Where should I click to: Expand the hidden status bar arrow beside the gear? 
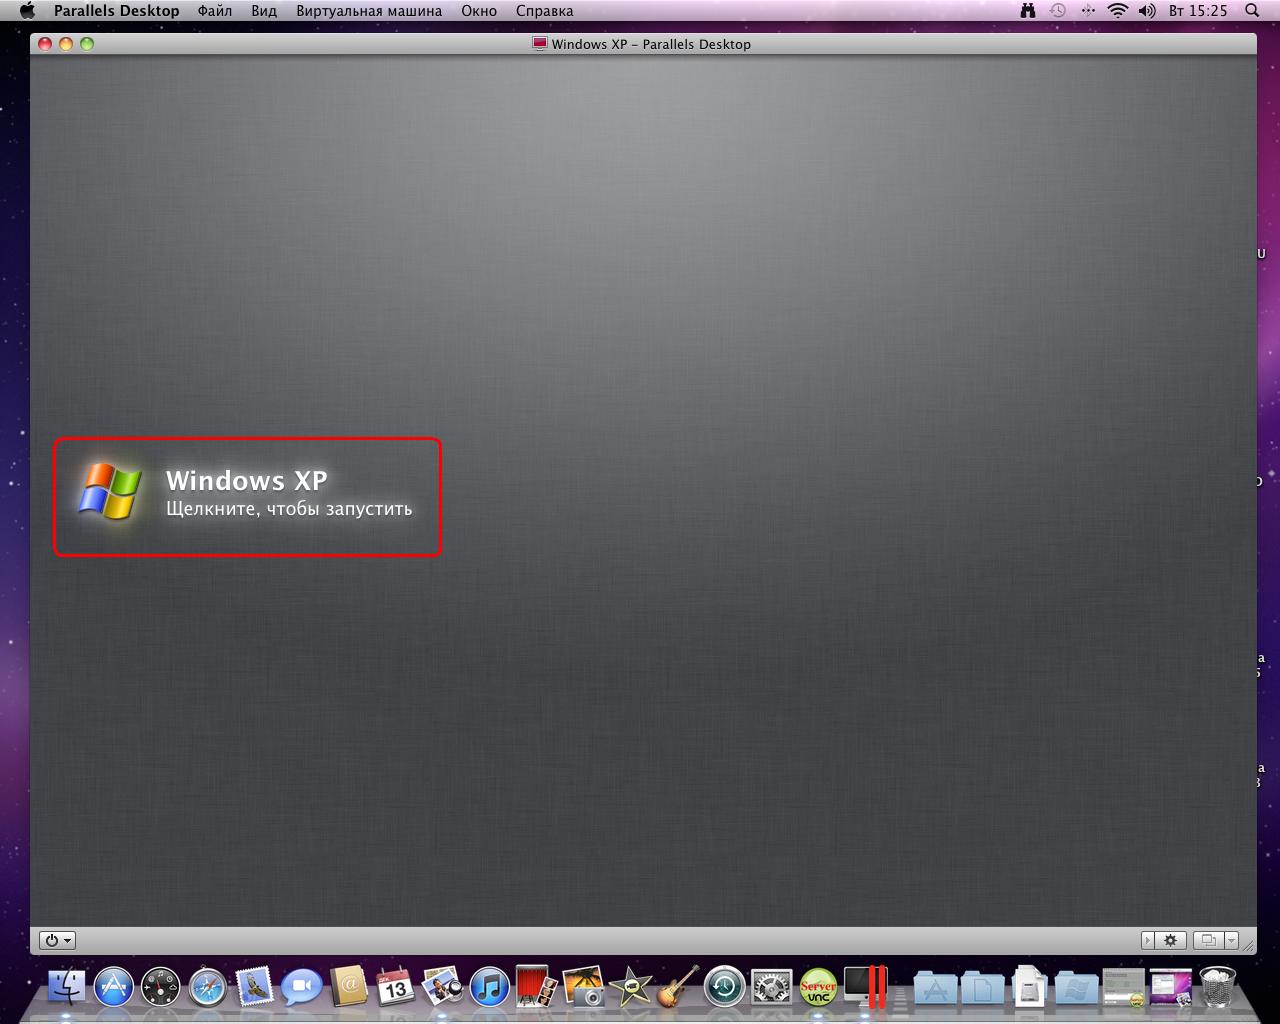pos(1148,940)
